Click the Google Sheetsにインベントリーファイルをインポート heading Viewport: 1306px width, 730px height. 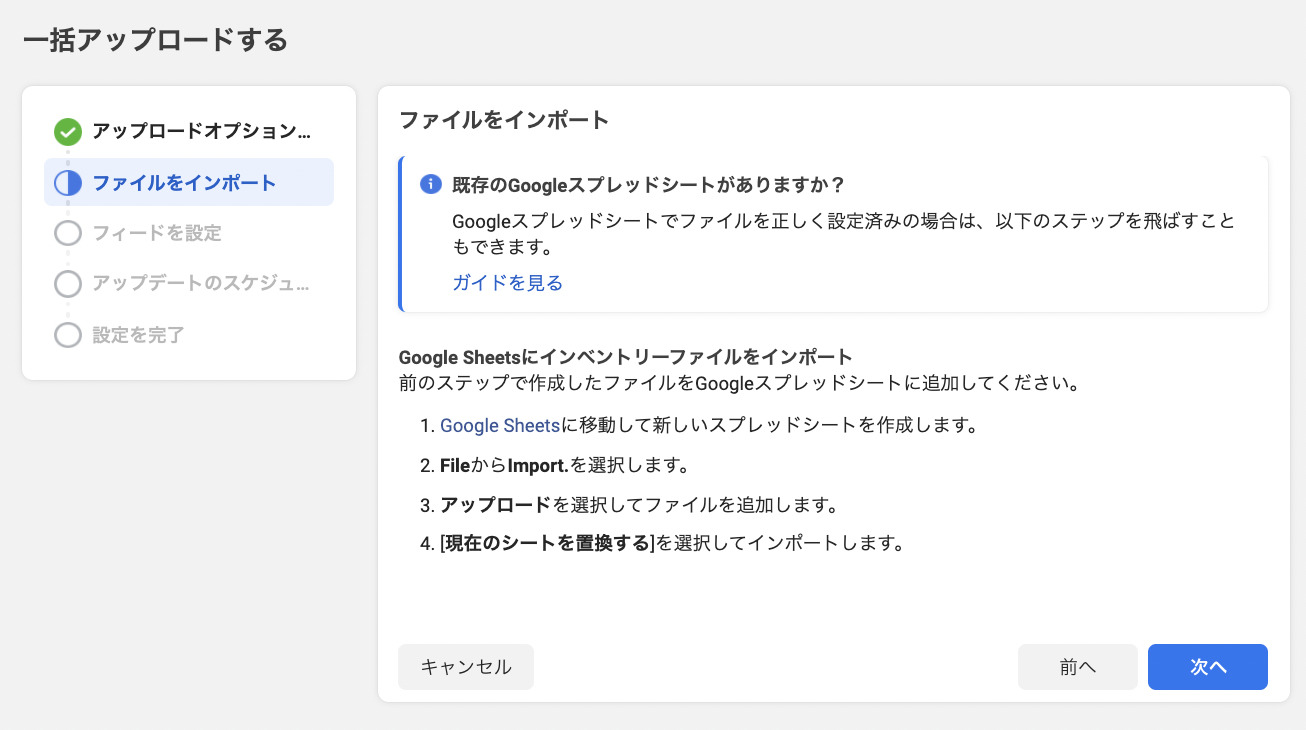625,357
